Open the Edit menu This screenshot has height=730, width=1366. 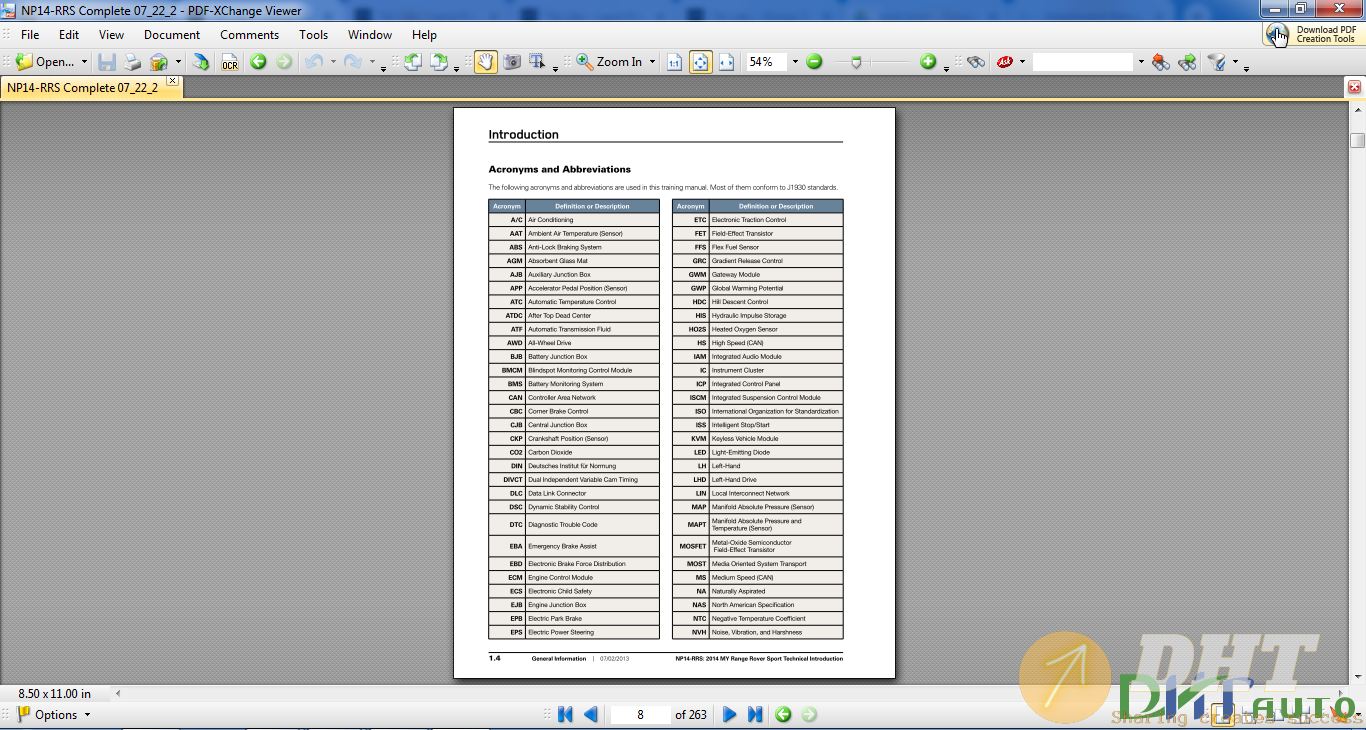(x=69, y=35)
